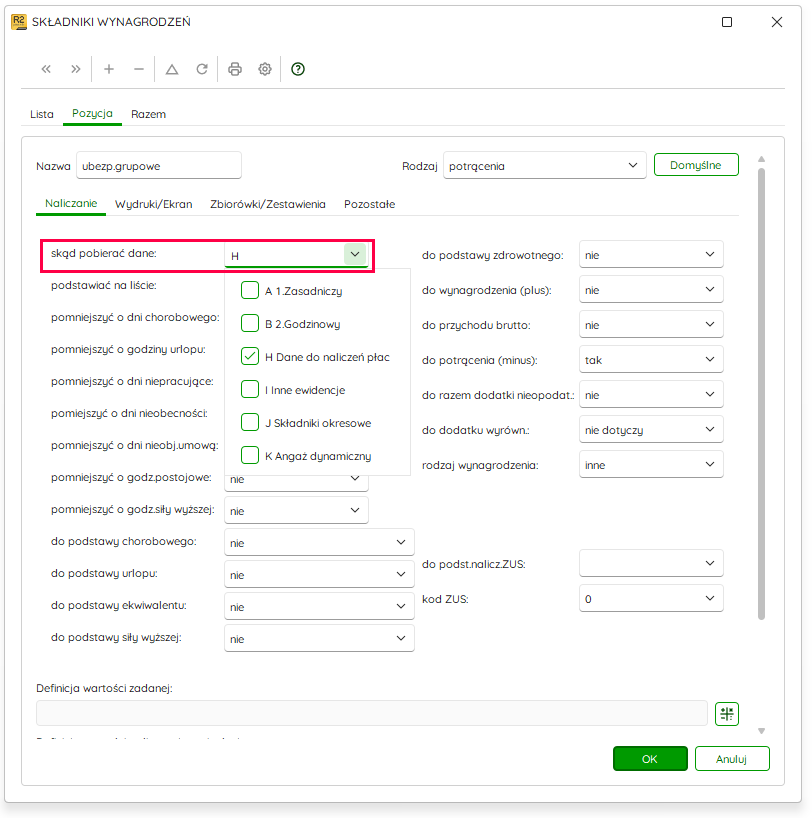Open settings gear icon in toolbar
This screenshot has width=812, height=818.
point(265,69)
